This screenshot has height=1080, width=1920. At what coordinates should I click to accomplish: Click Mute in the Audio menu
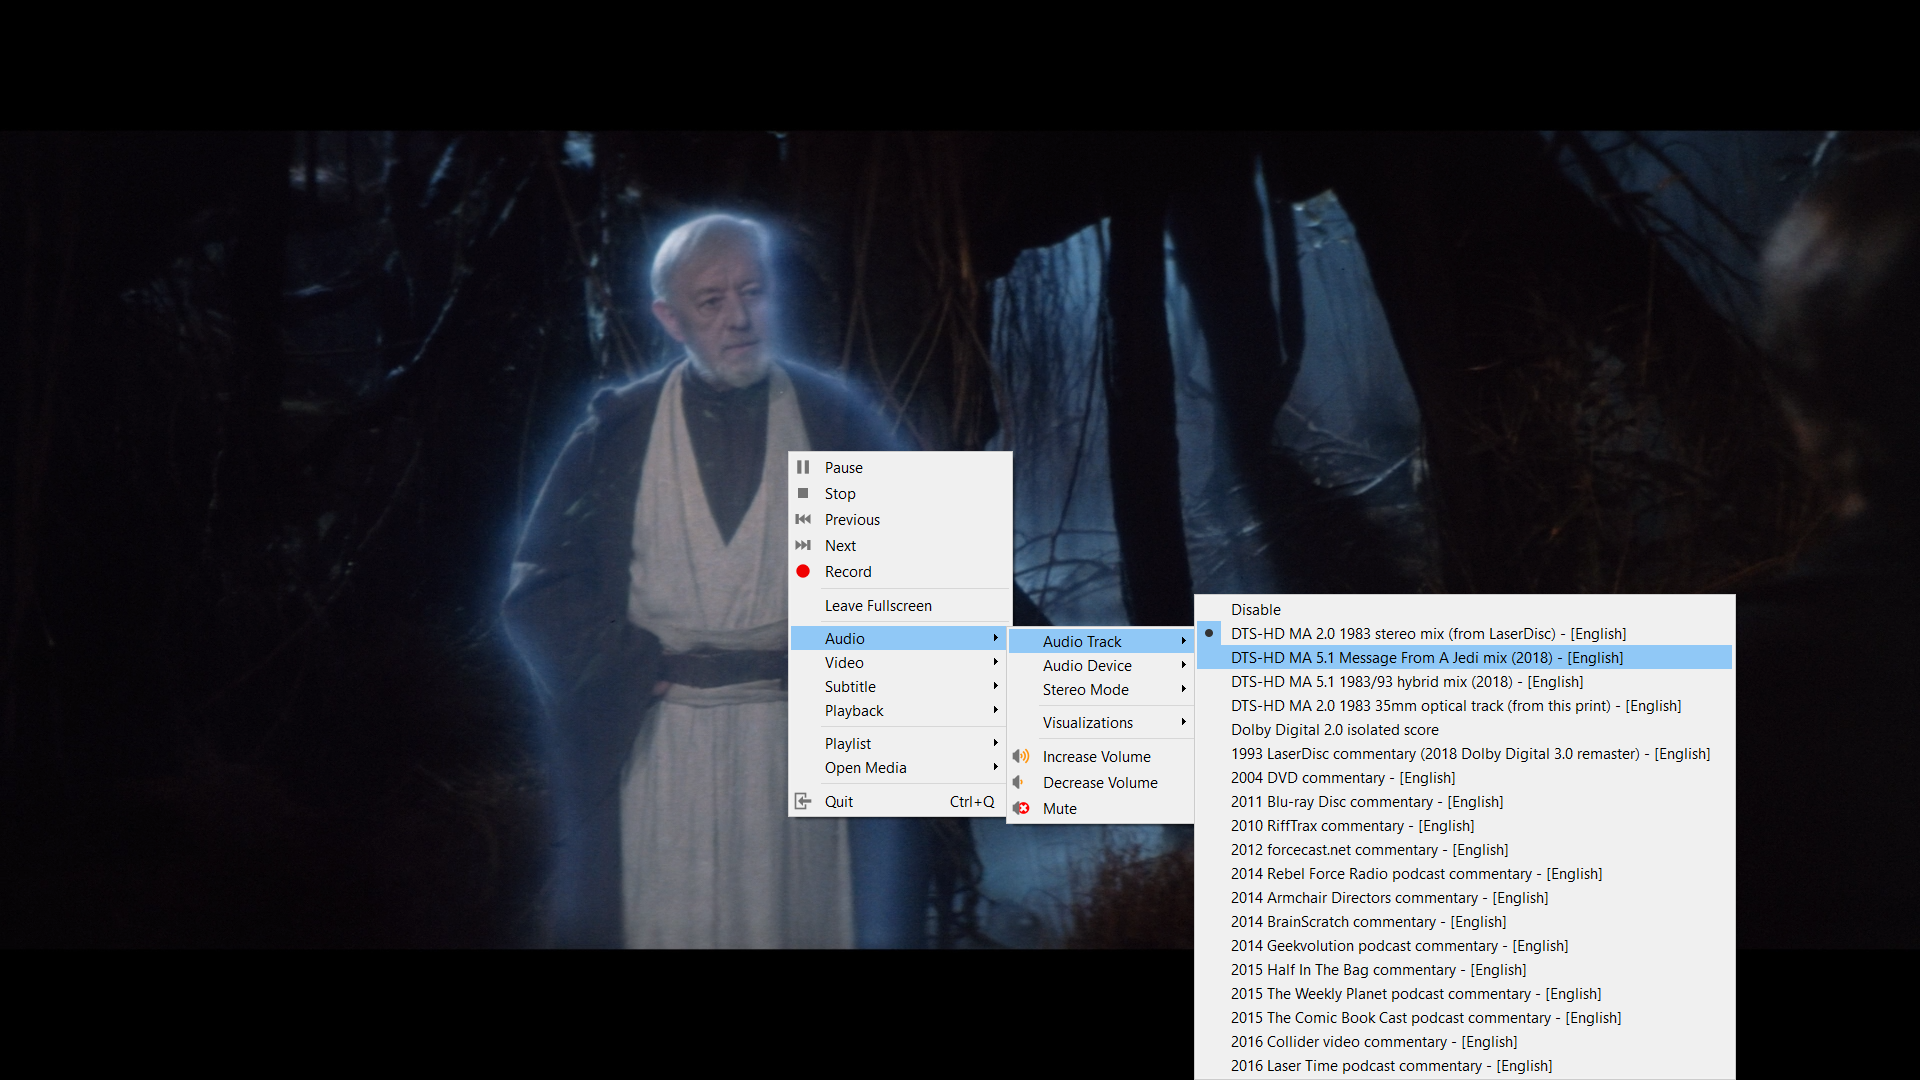(1101, 808)
